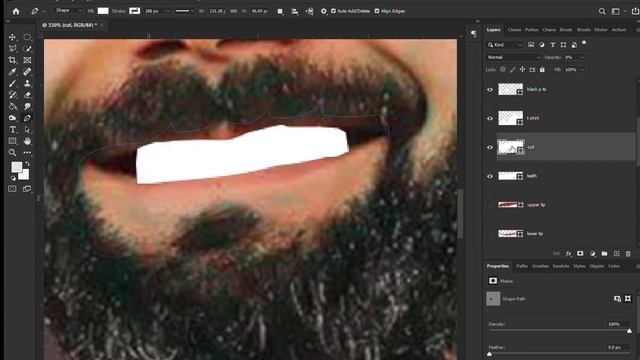The height and width of the screenshot is (360, 640).
Task: Select the Path Selection tool
Action: coord(27,130)
